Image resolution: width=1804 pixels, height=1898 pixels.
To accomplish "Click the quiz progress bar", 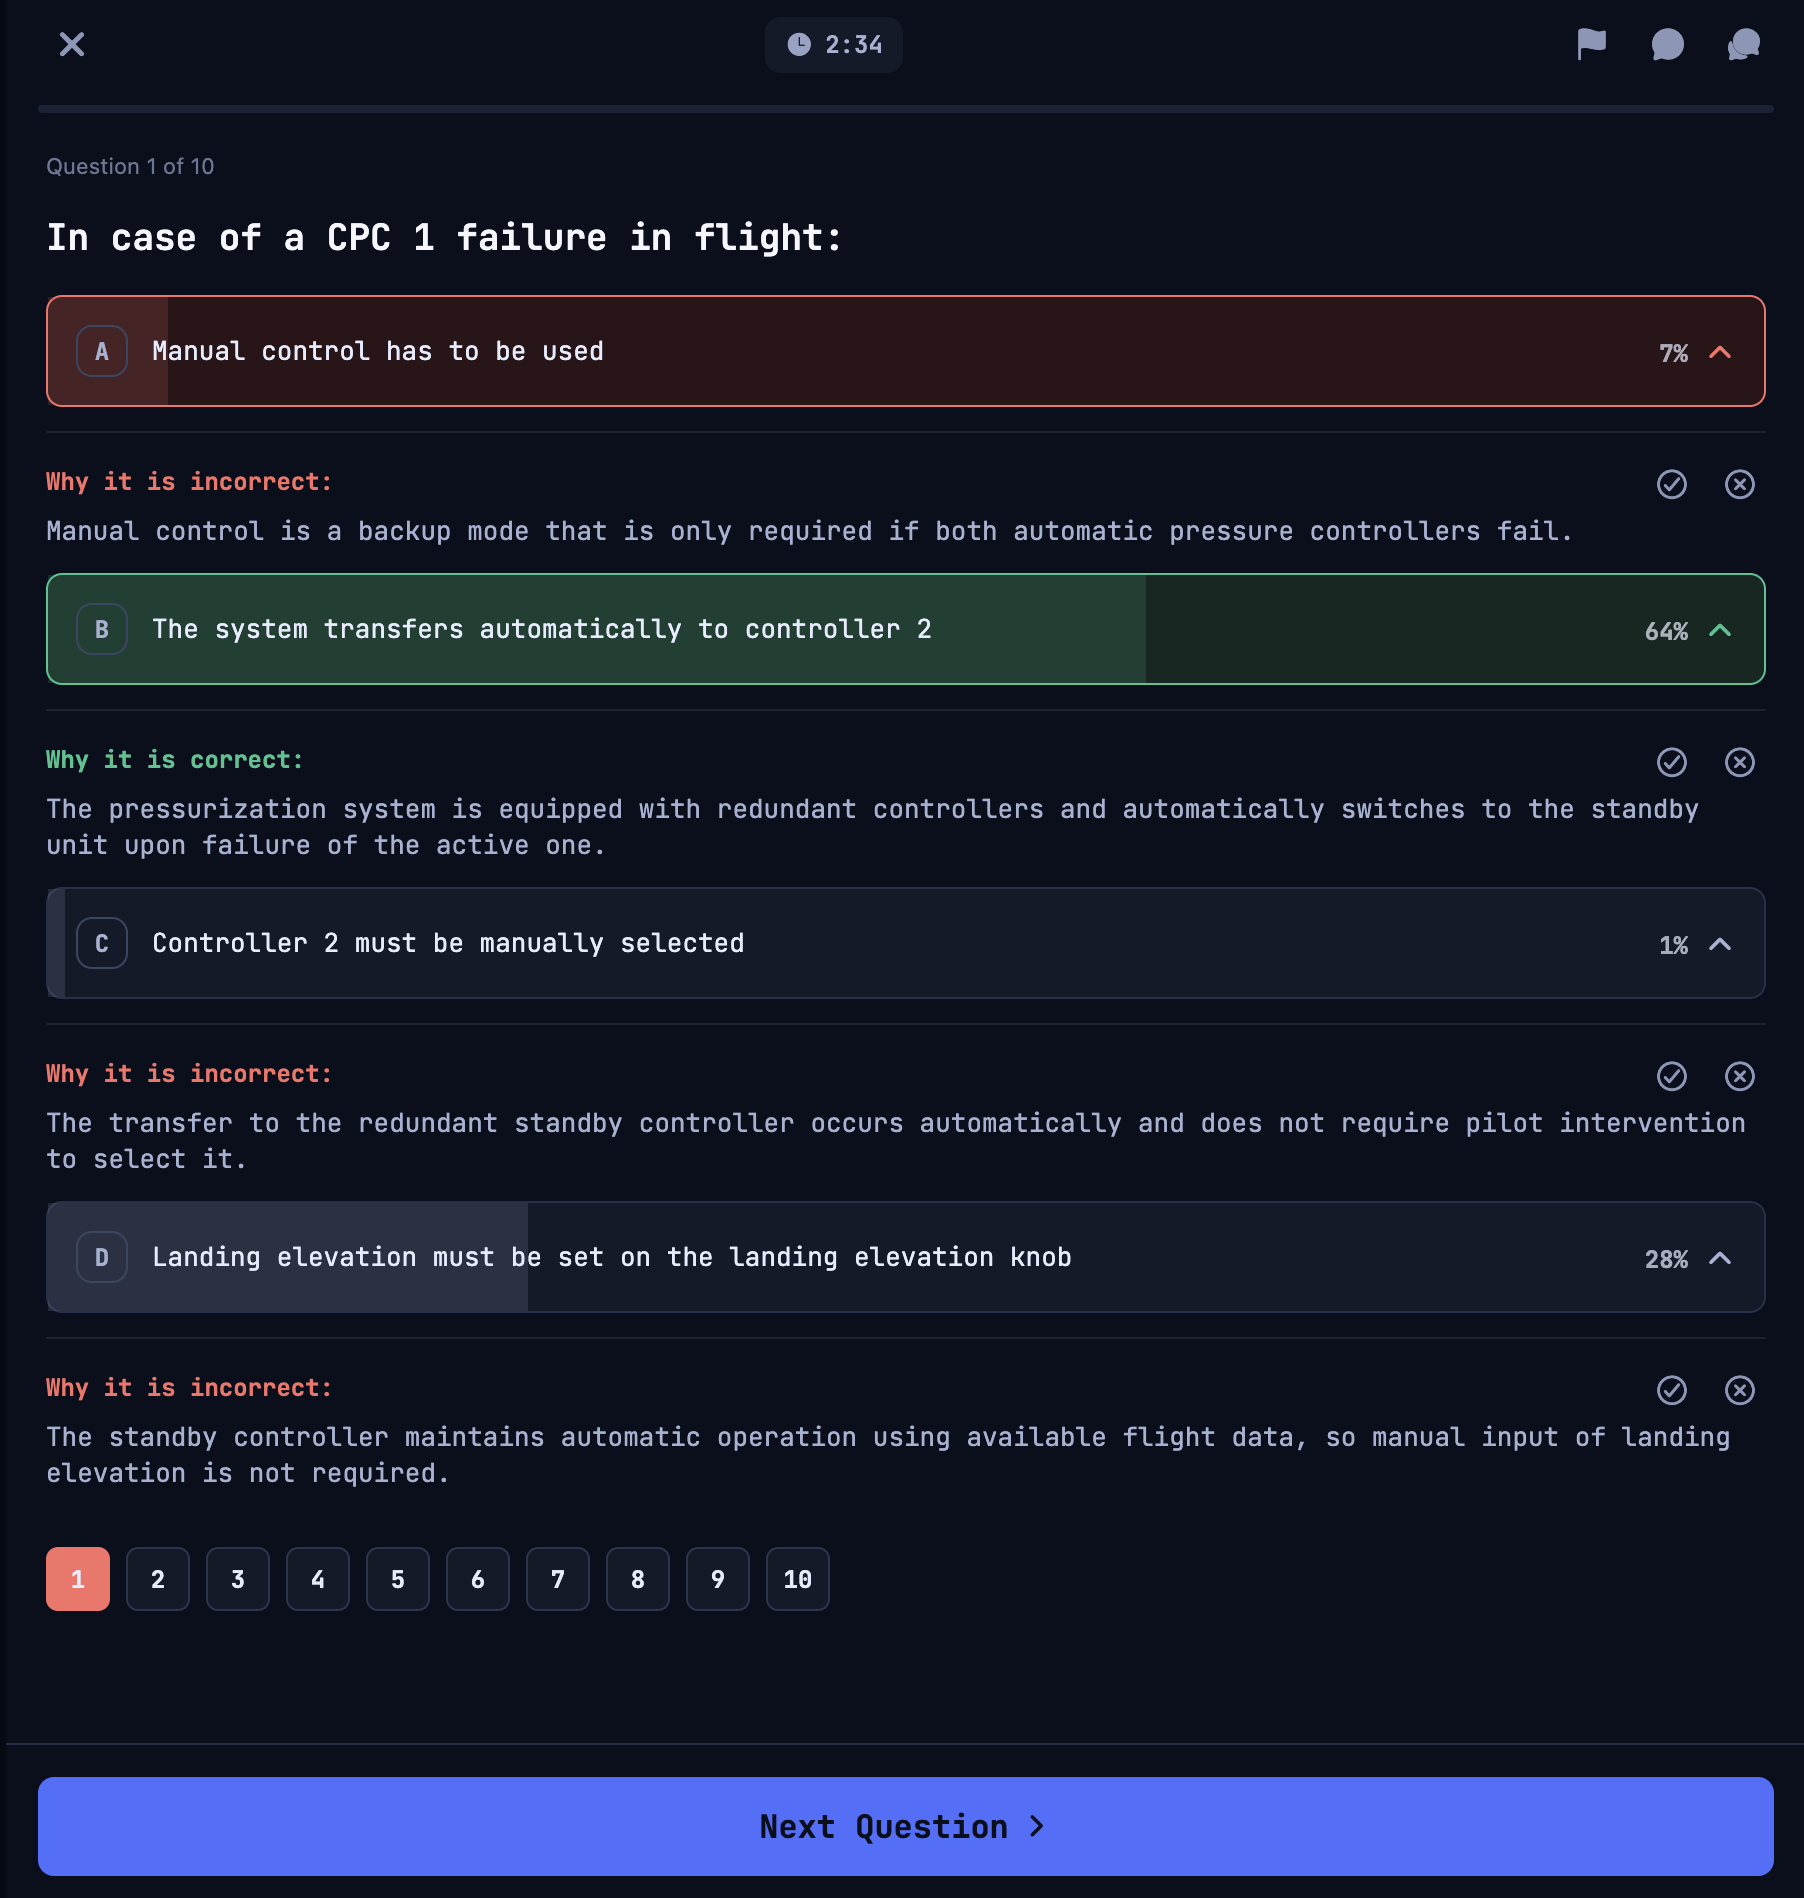I will (x=906, y=109).
